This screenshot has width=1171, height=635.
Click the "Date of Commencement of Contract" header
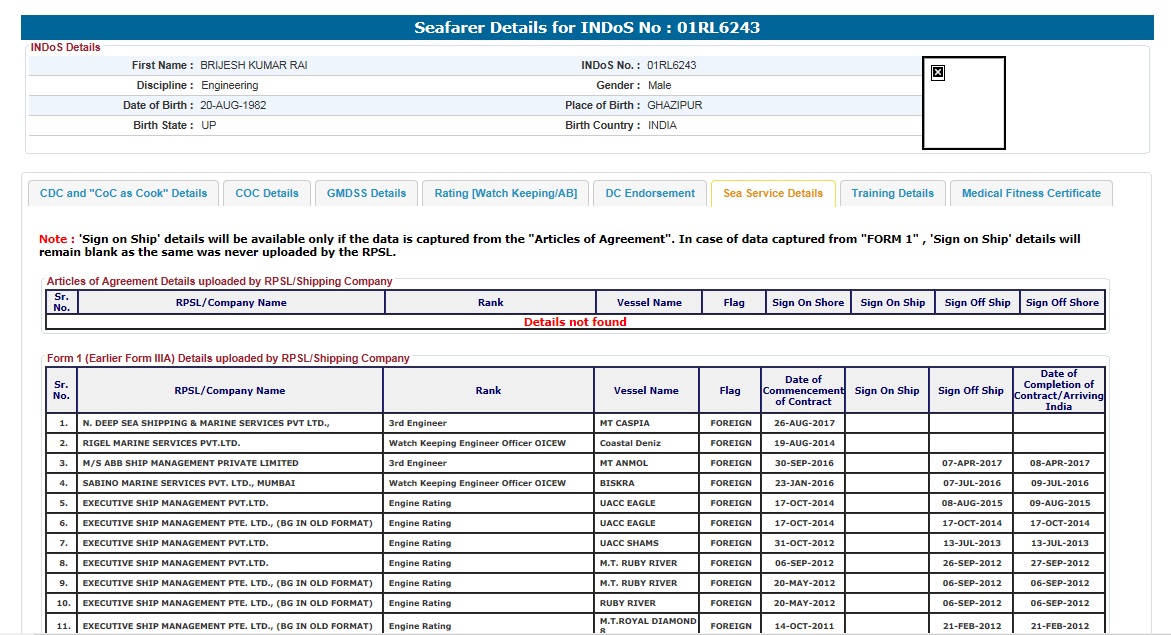(803, 391)
